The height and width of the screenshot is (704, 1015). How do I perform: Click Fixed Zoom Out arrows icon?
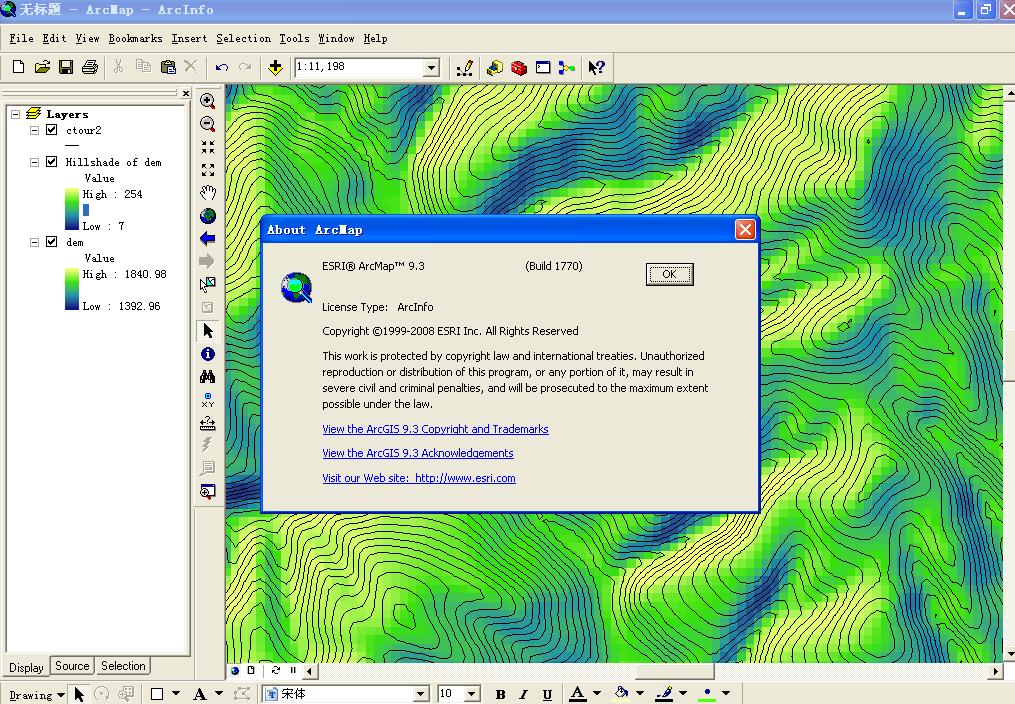[208, 170]
